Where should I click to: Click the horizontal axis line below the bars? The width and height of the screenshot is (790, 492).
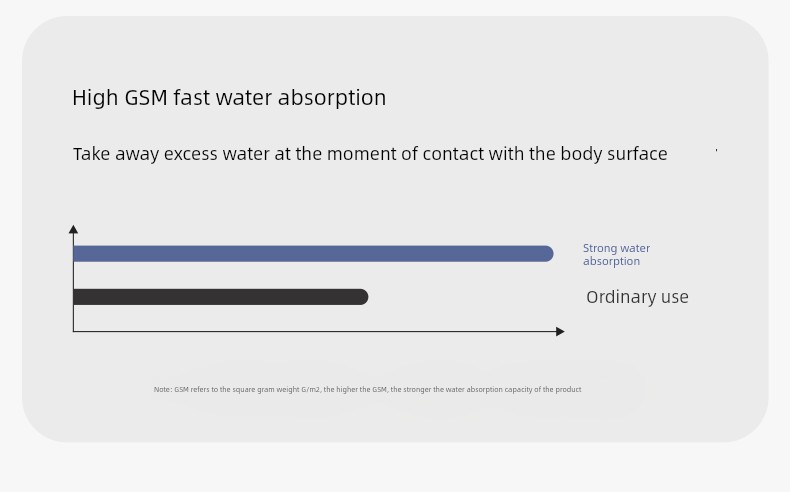tap(315, 331)
